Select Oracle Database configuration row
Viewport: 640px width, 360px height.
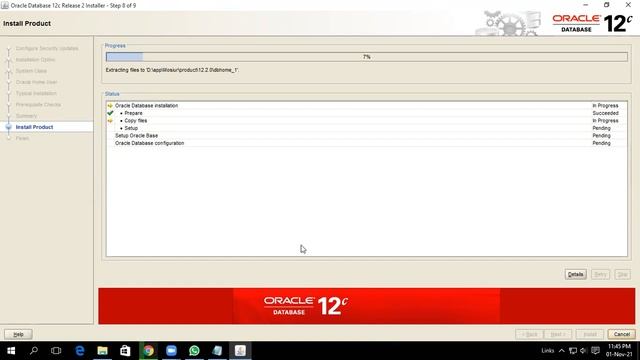pyautogui.click(x=366, y=143)
